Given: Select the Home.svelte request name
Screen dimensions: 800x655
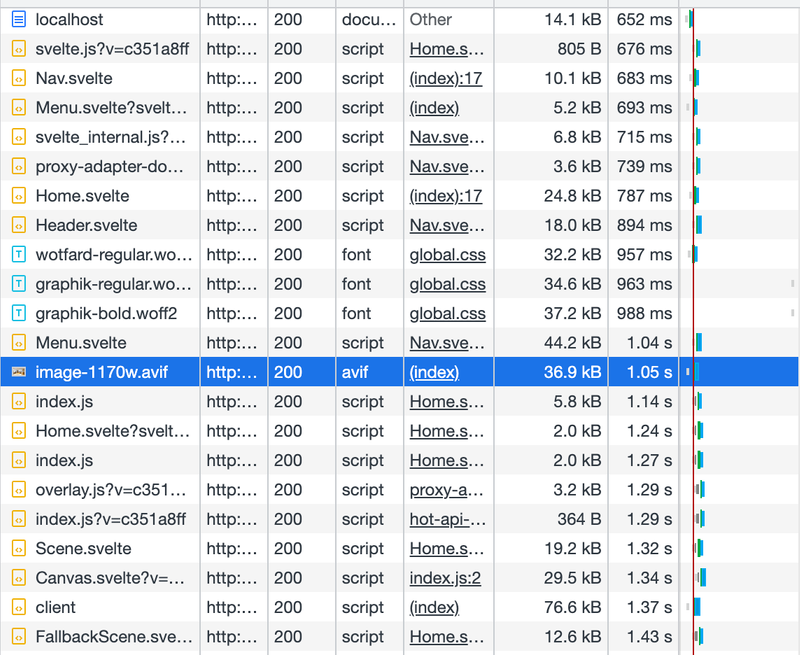Looking at the screenshot, I should click(82, 196).
